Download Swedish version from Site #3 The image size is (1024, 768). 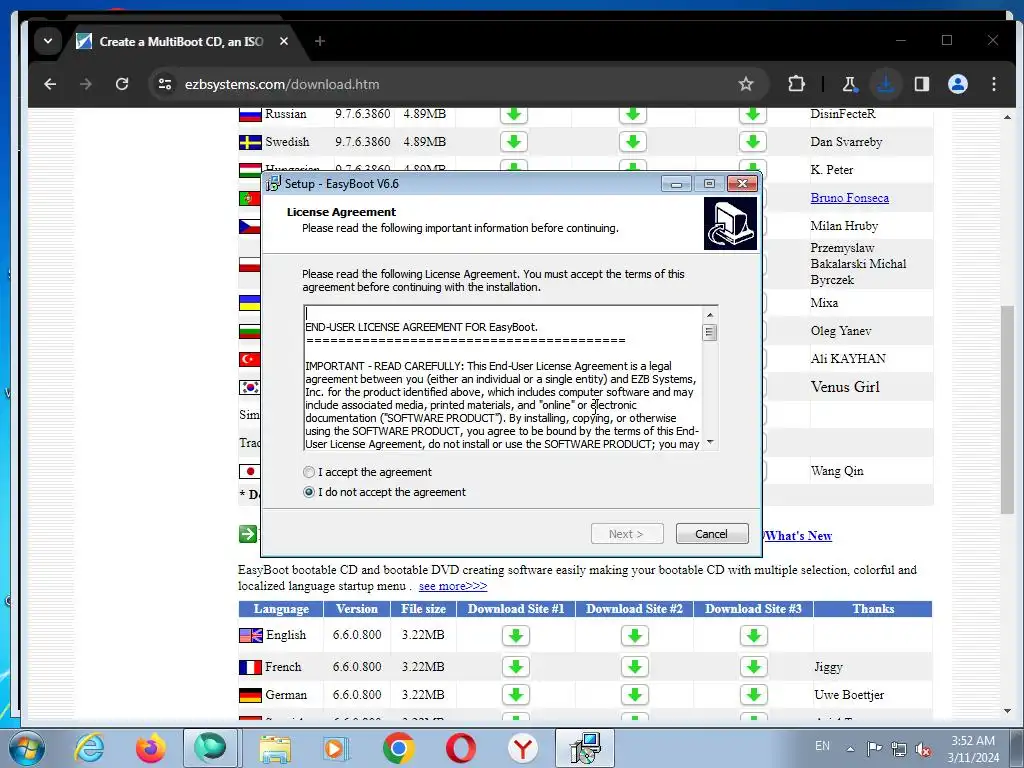(x=752, y=142)
